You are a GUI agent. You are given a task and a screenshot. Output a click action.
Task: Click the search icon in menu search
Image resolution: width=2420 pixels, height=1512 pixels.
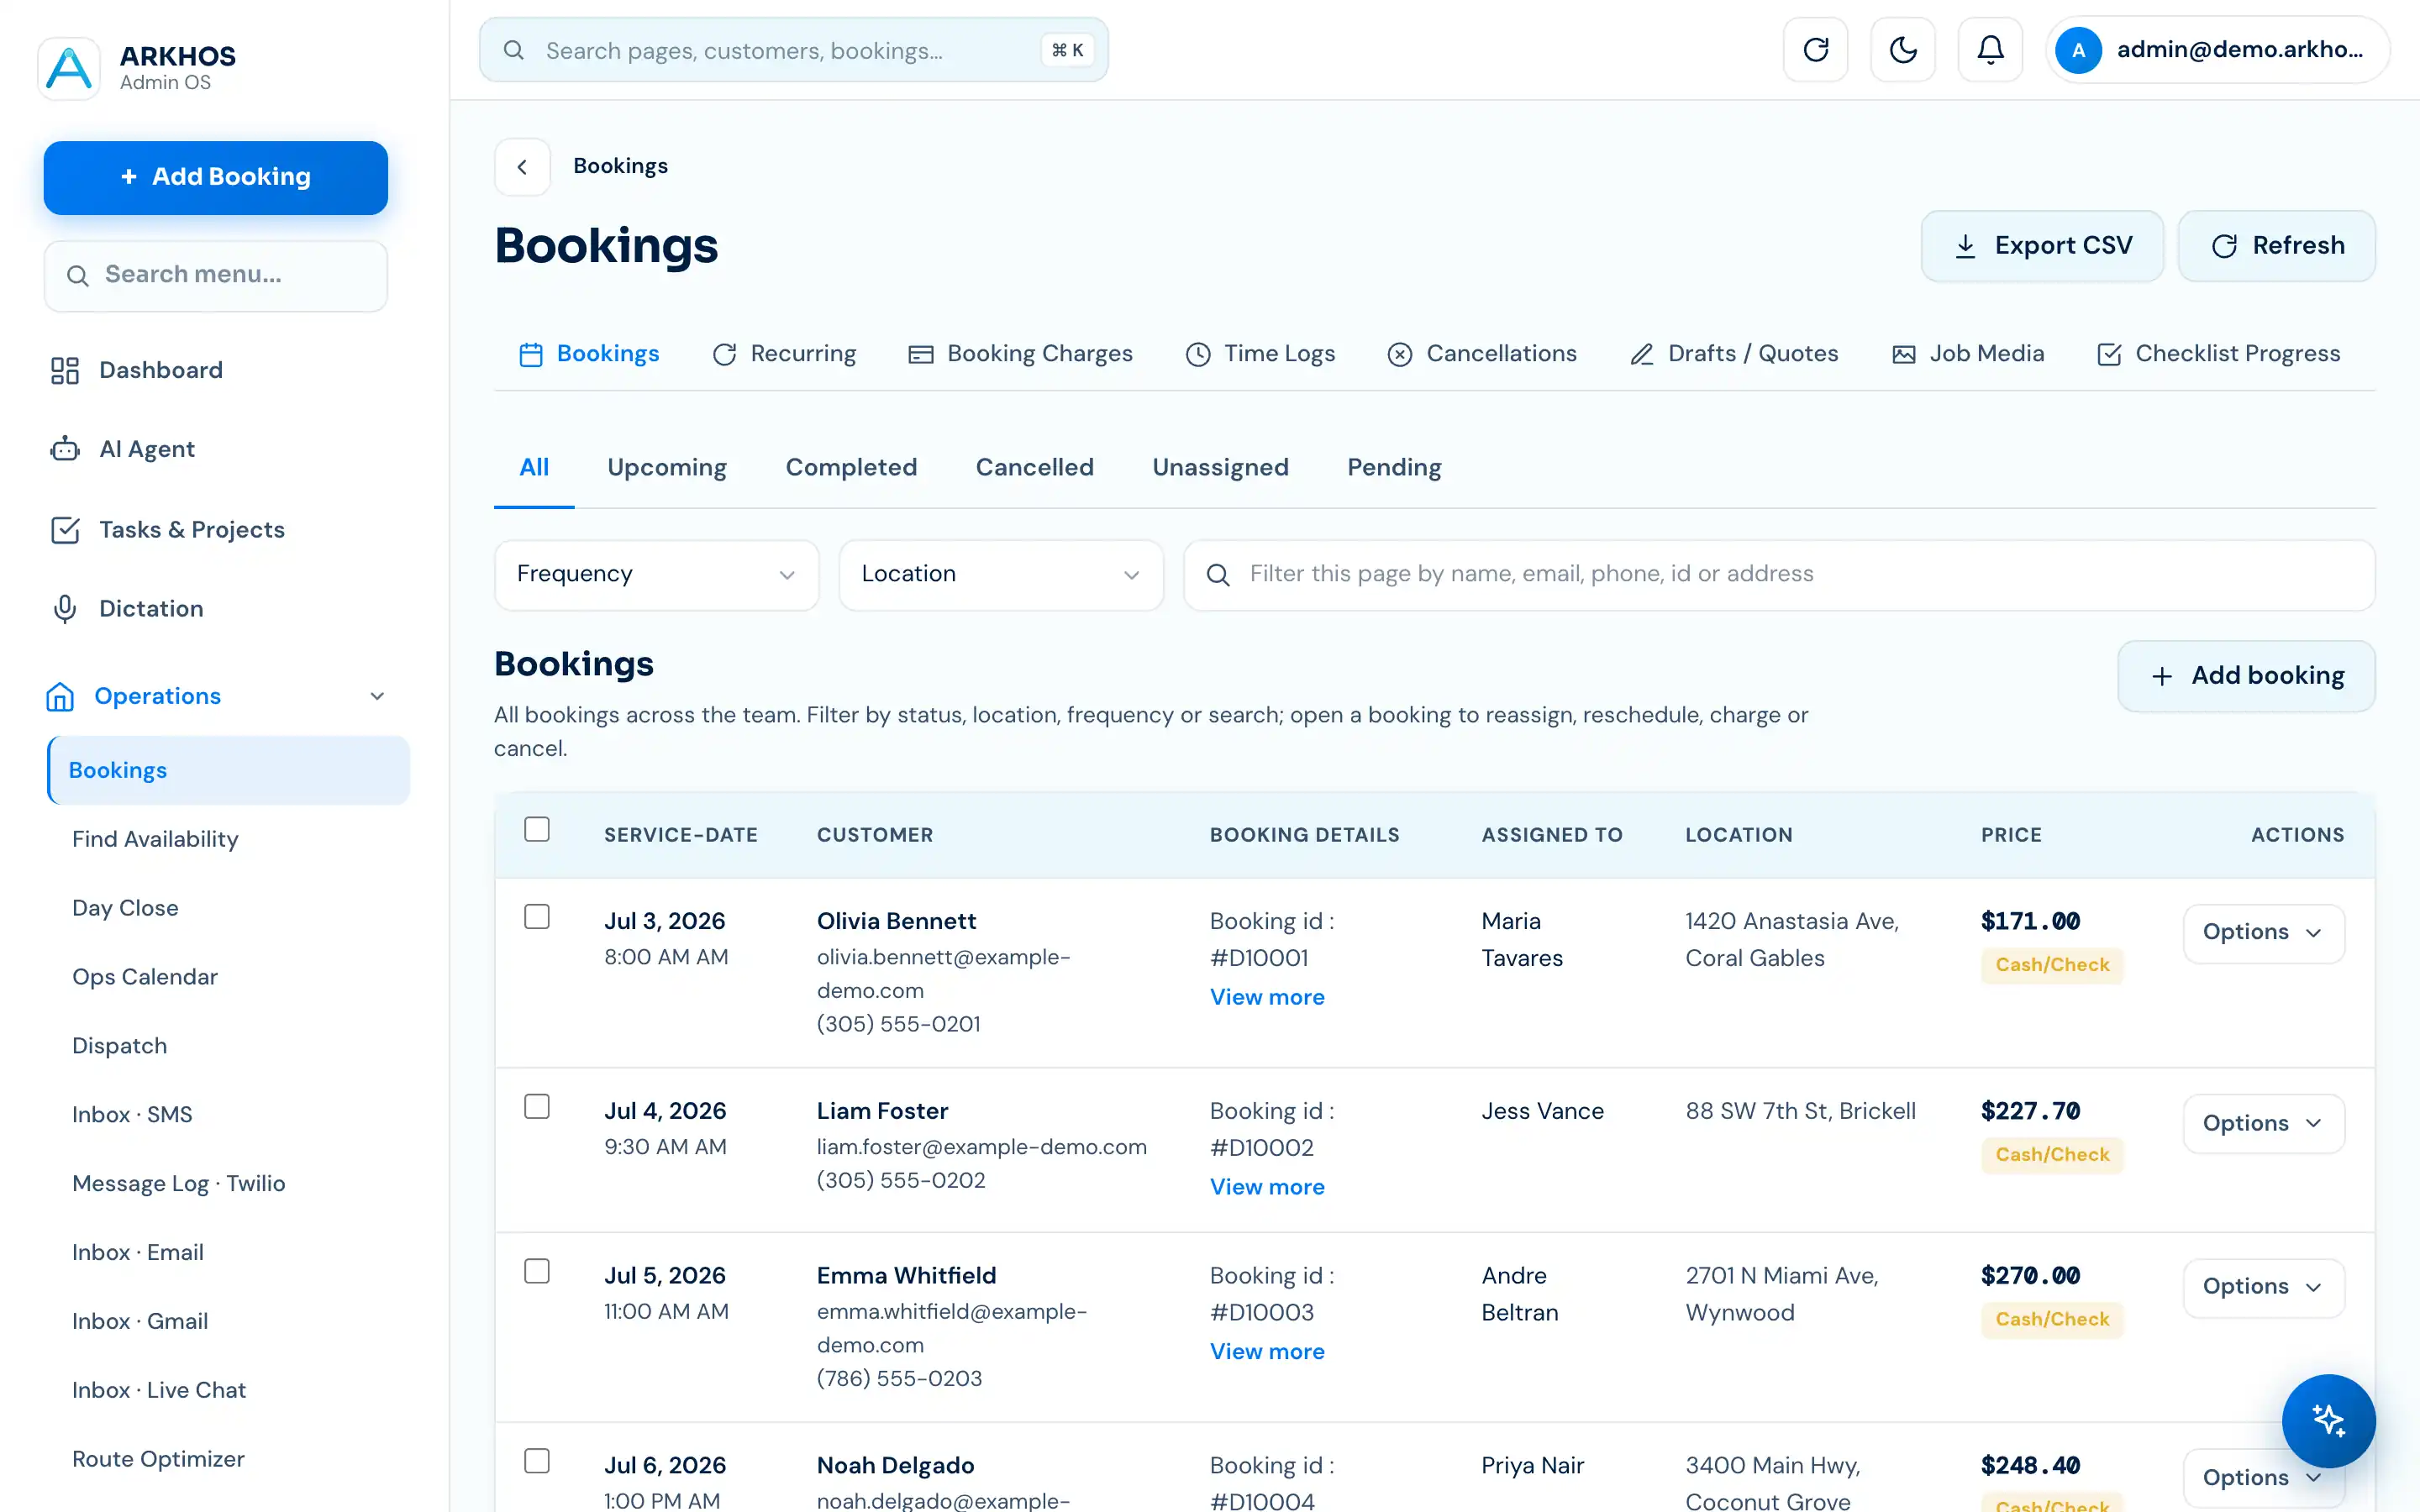pos(78,276)
